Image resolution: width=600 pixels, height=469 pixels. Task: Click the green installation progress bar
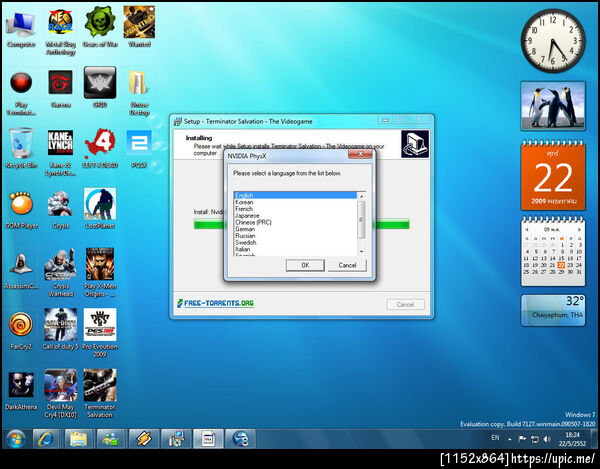pos(302,224)
